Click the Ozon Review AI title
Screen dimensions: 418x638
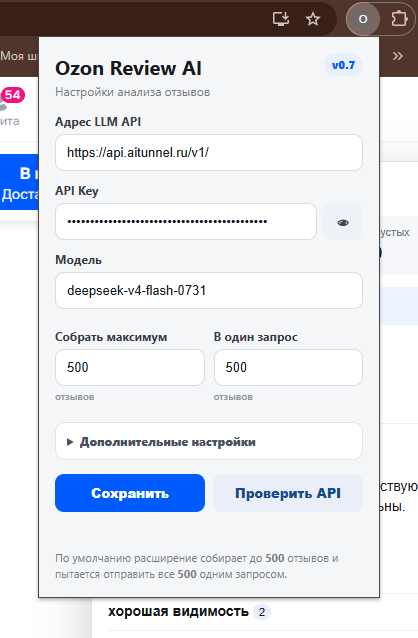click(x=128, y=68)
